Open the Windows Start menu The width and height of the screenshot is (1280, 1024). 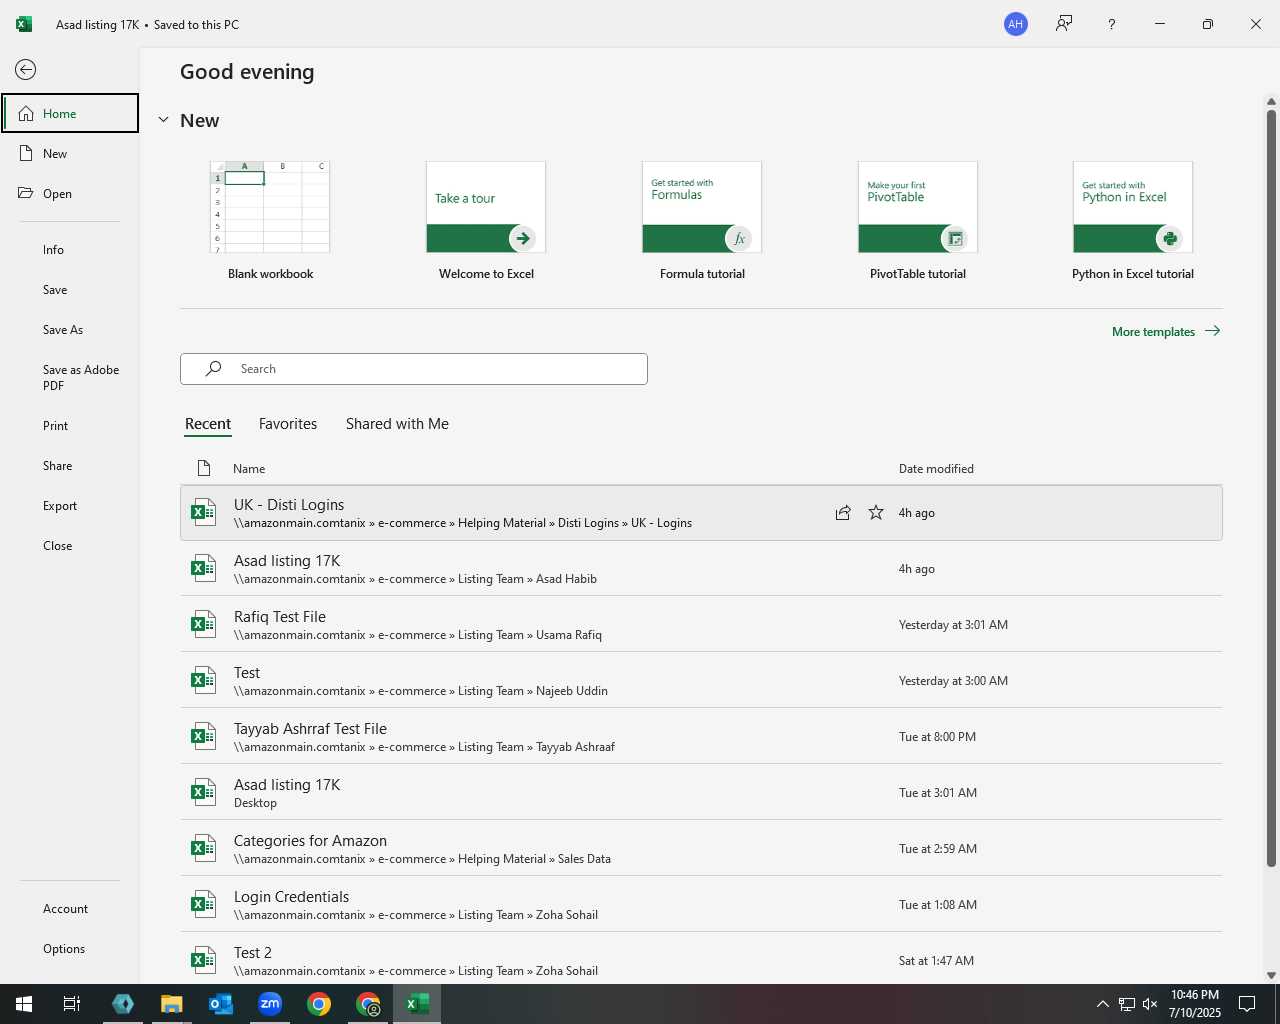tap(24, 1004)
